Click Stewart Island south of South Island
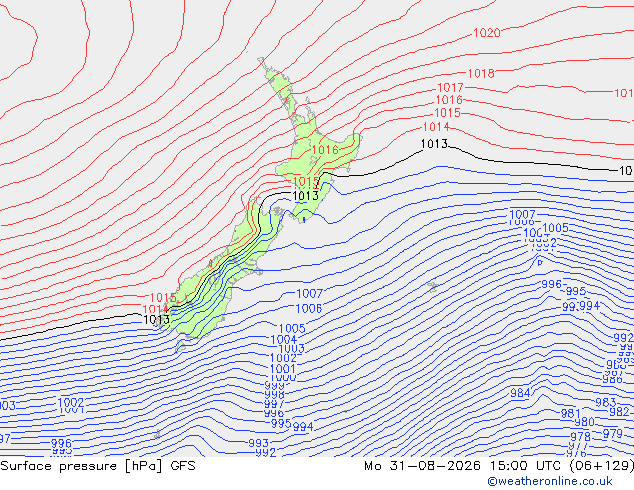This screenshot has height=490, width=634. click(180, 346)
